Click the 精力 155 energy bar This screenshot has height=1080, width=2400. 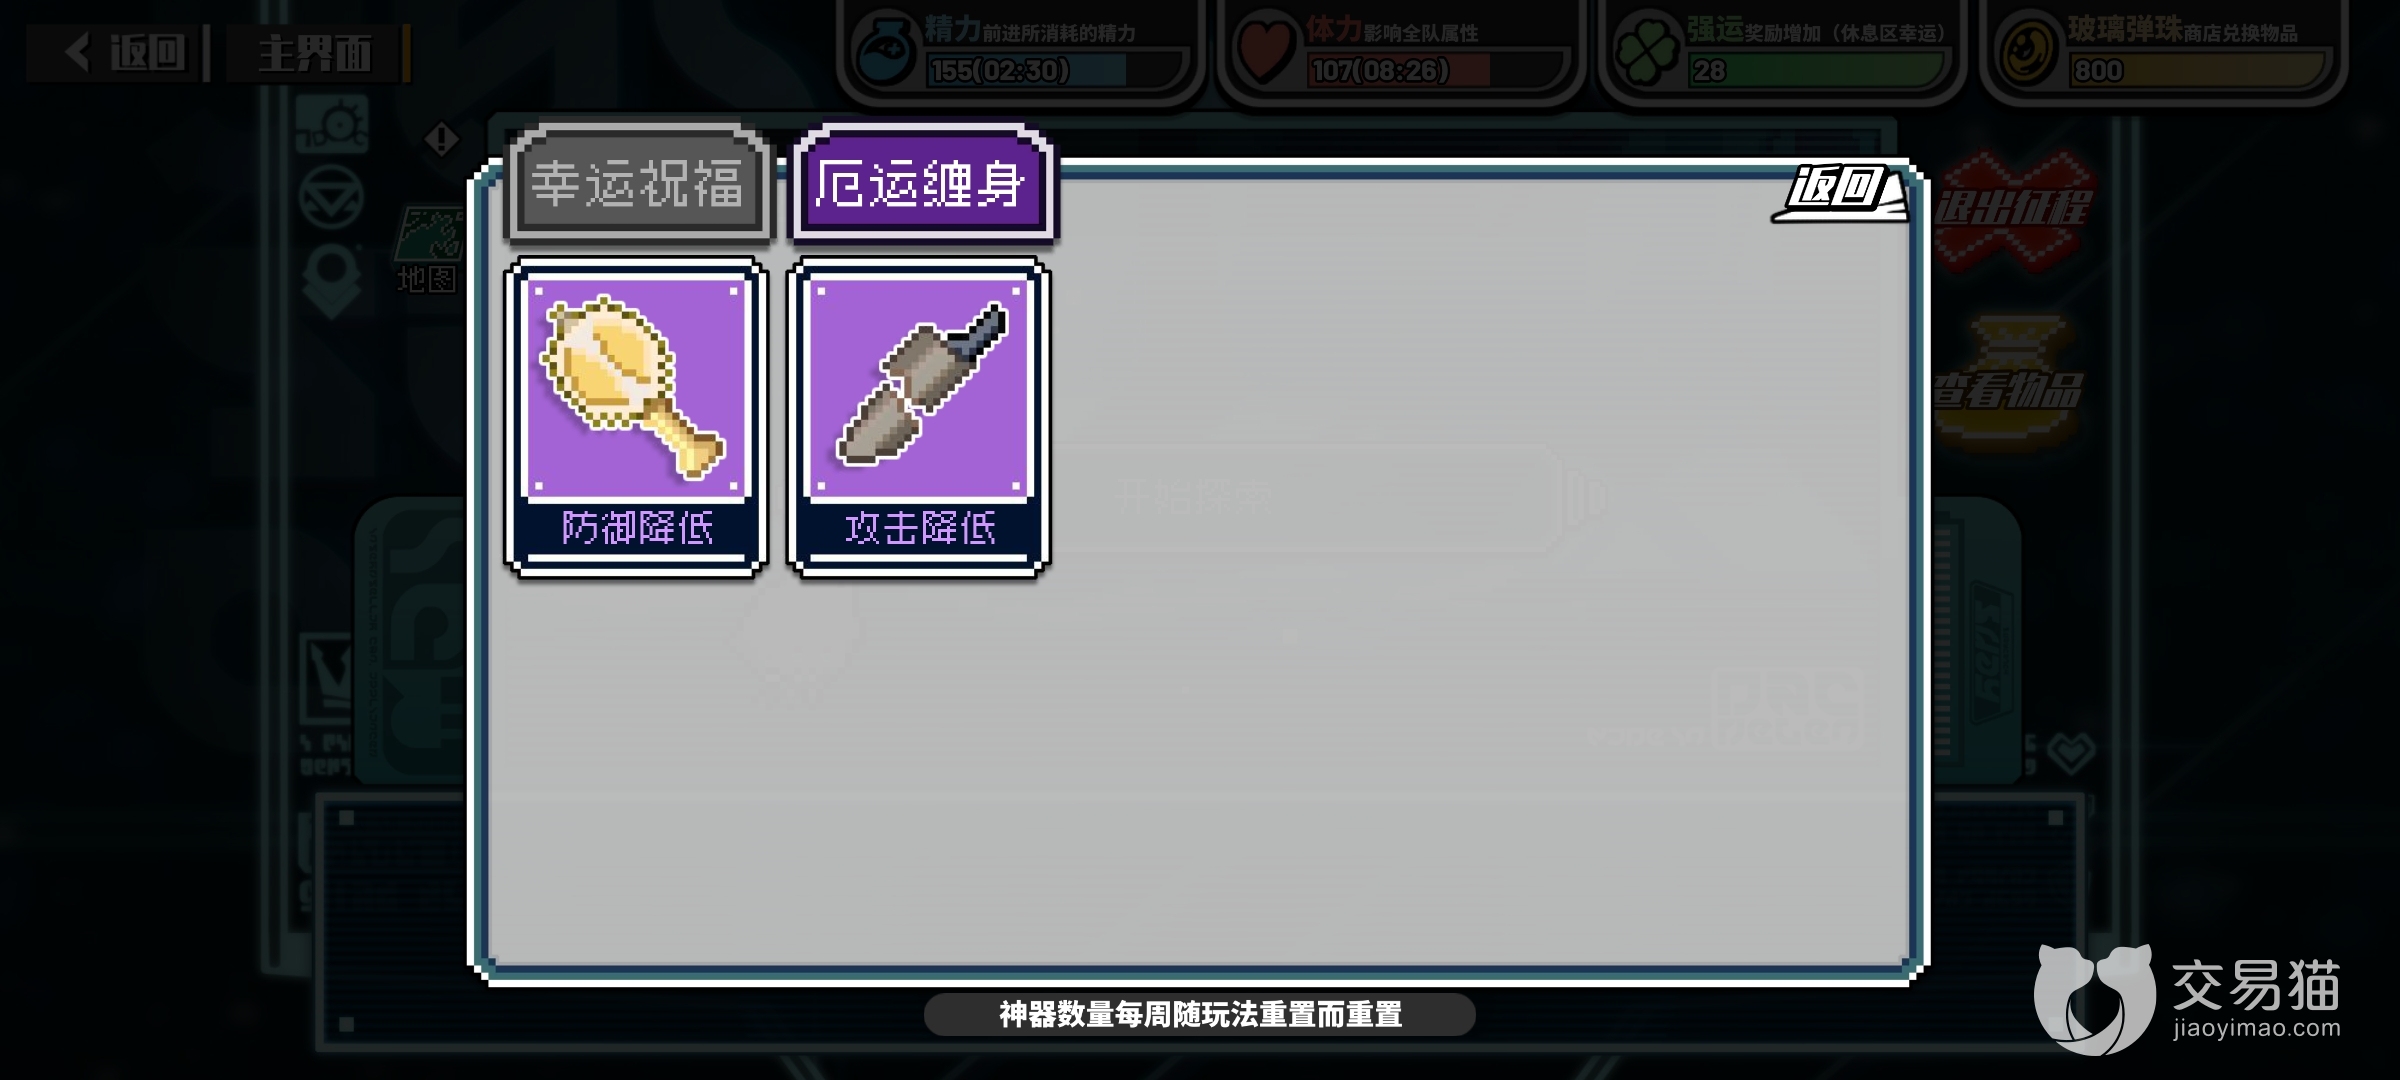[x=1056, y=70]
